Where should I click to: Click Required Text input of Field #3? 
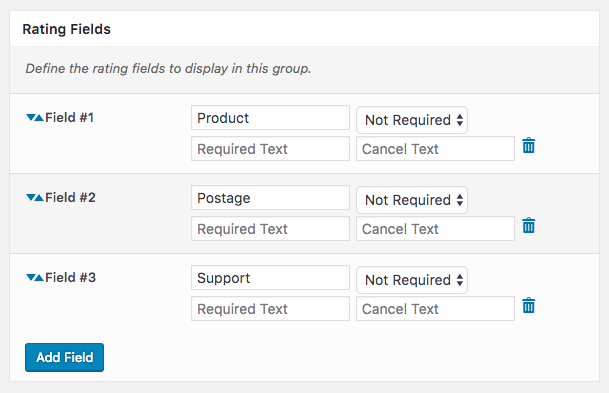270,309
